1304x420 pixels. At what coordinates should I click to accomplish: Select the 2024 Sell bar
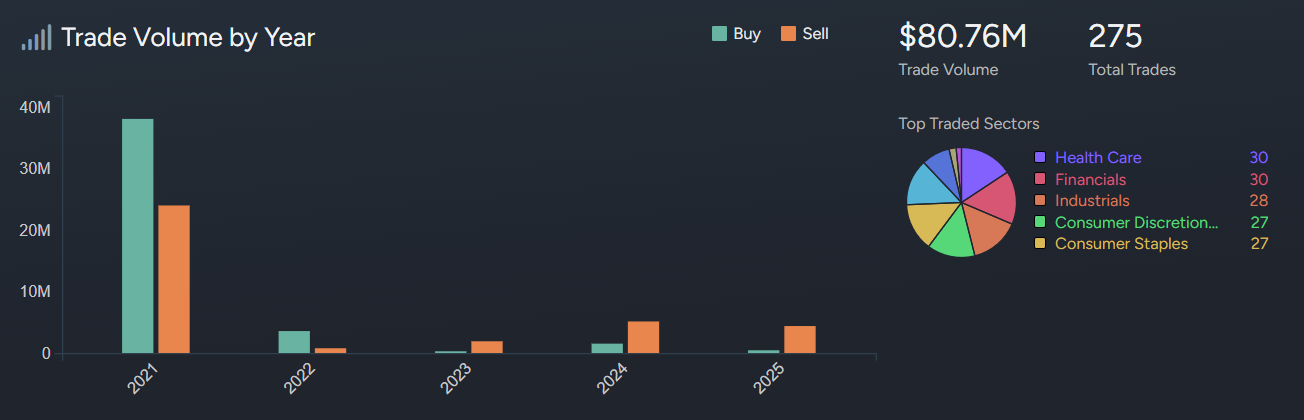tap(644, 337)
